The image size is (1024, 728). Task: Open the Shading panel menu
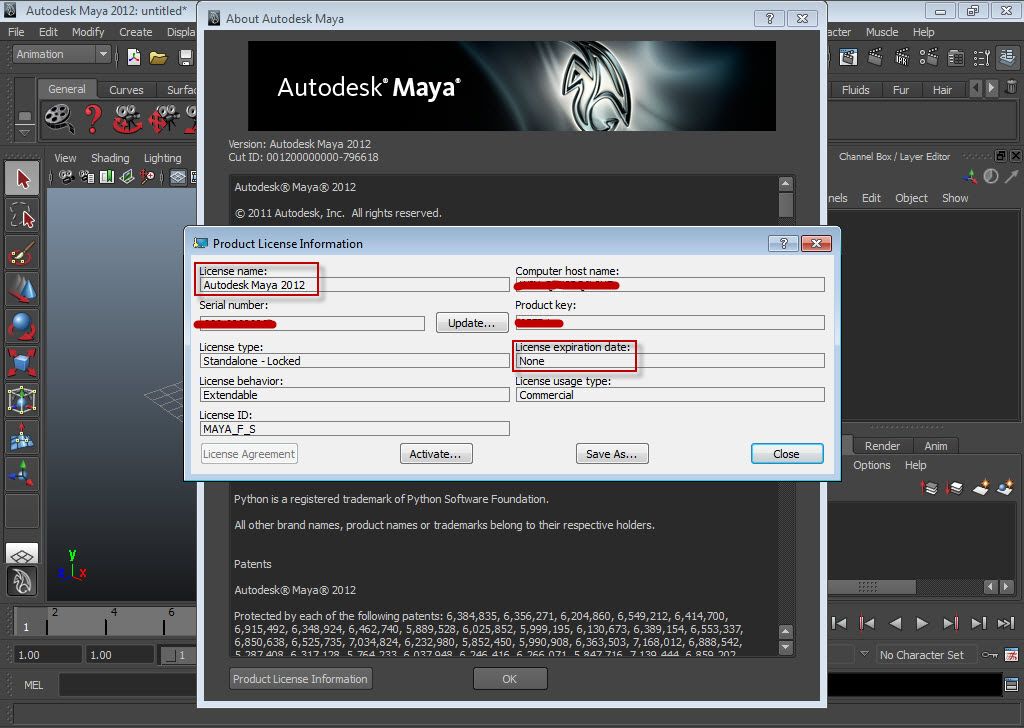(x=110, y=157)
